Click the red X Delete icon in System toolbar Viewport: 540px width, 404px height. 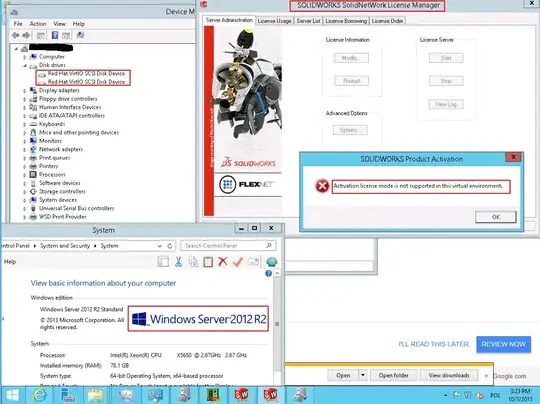click(223, 262)
